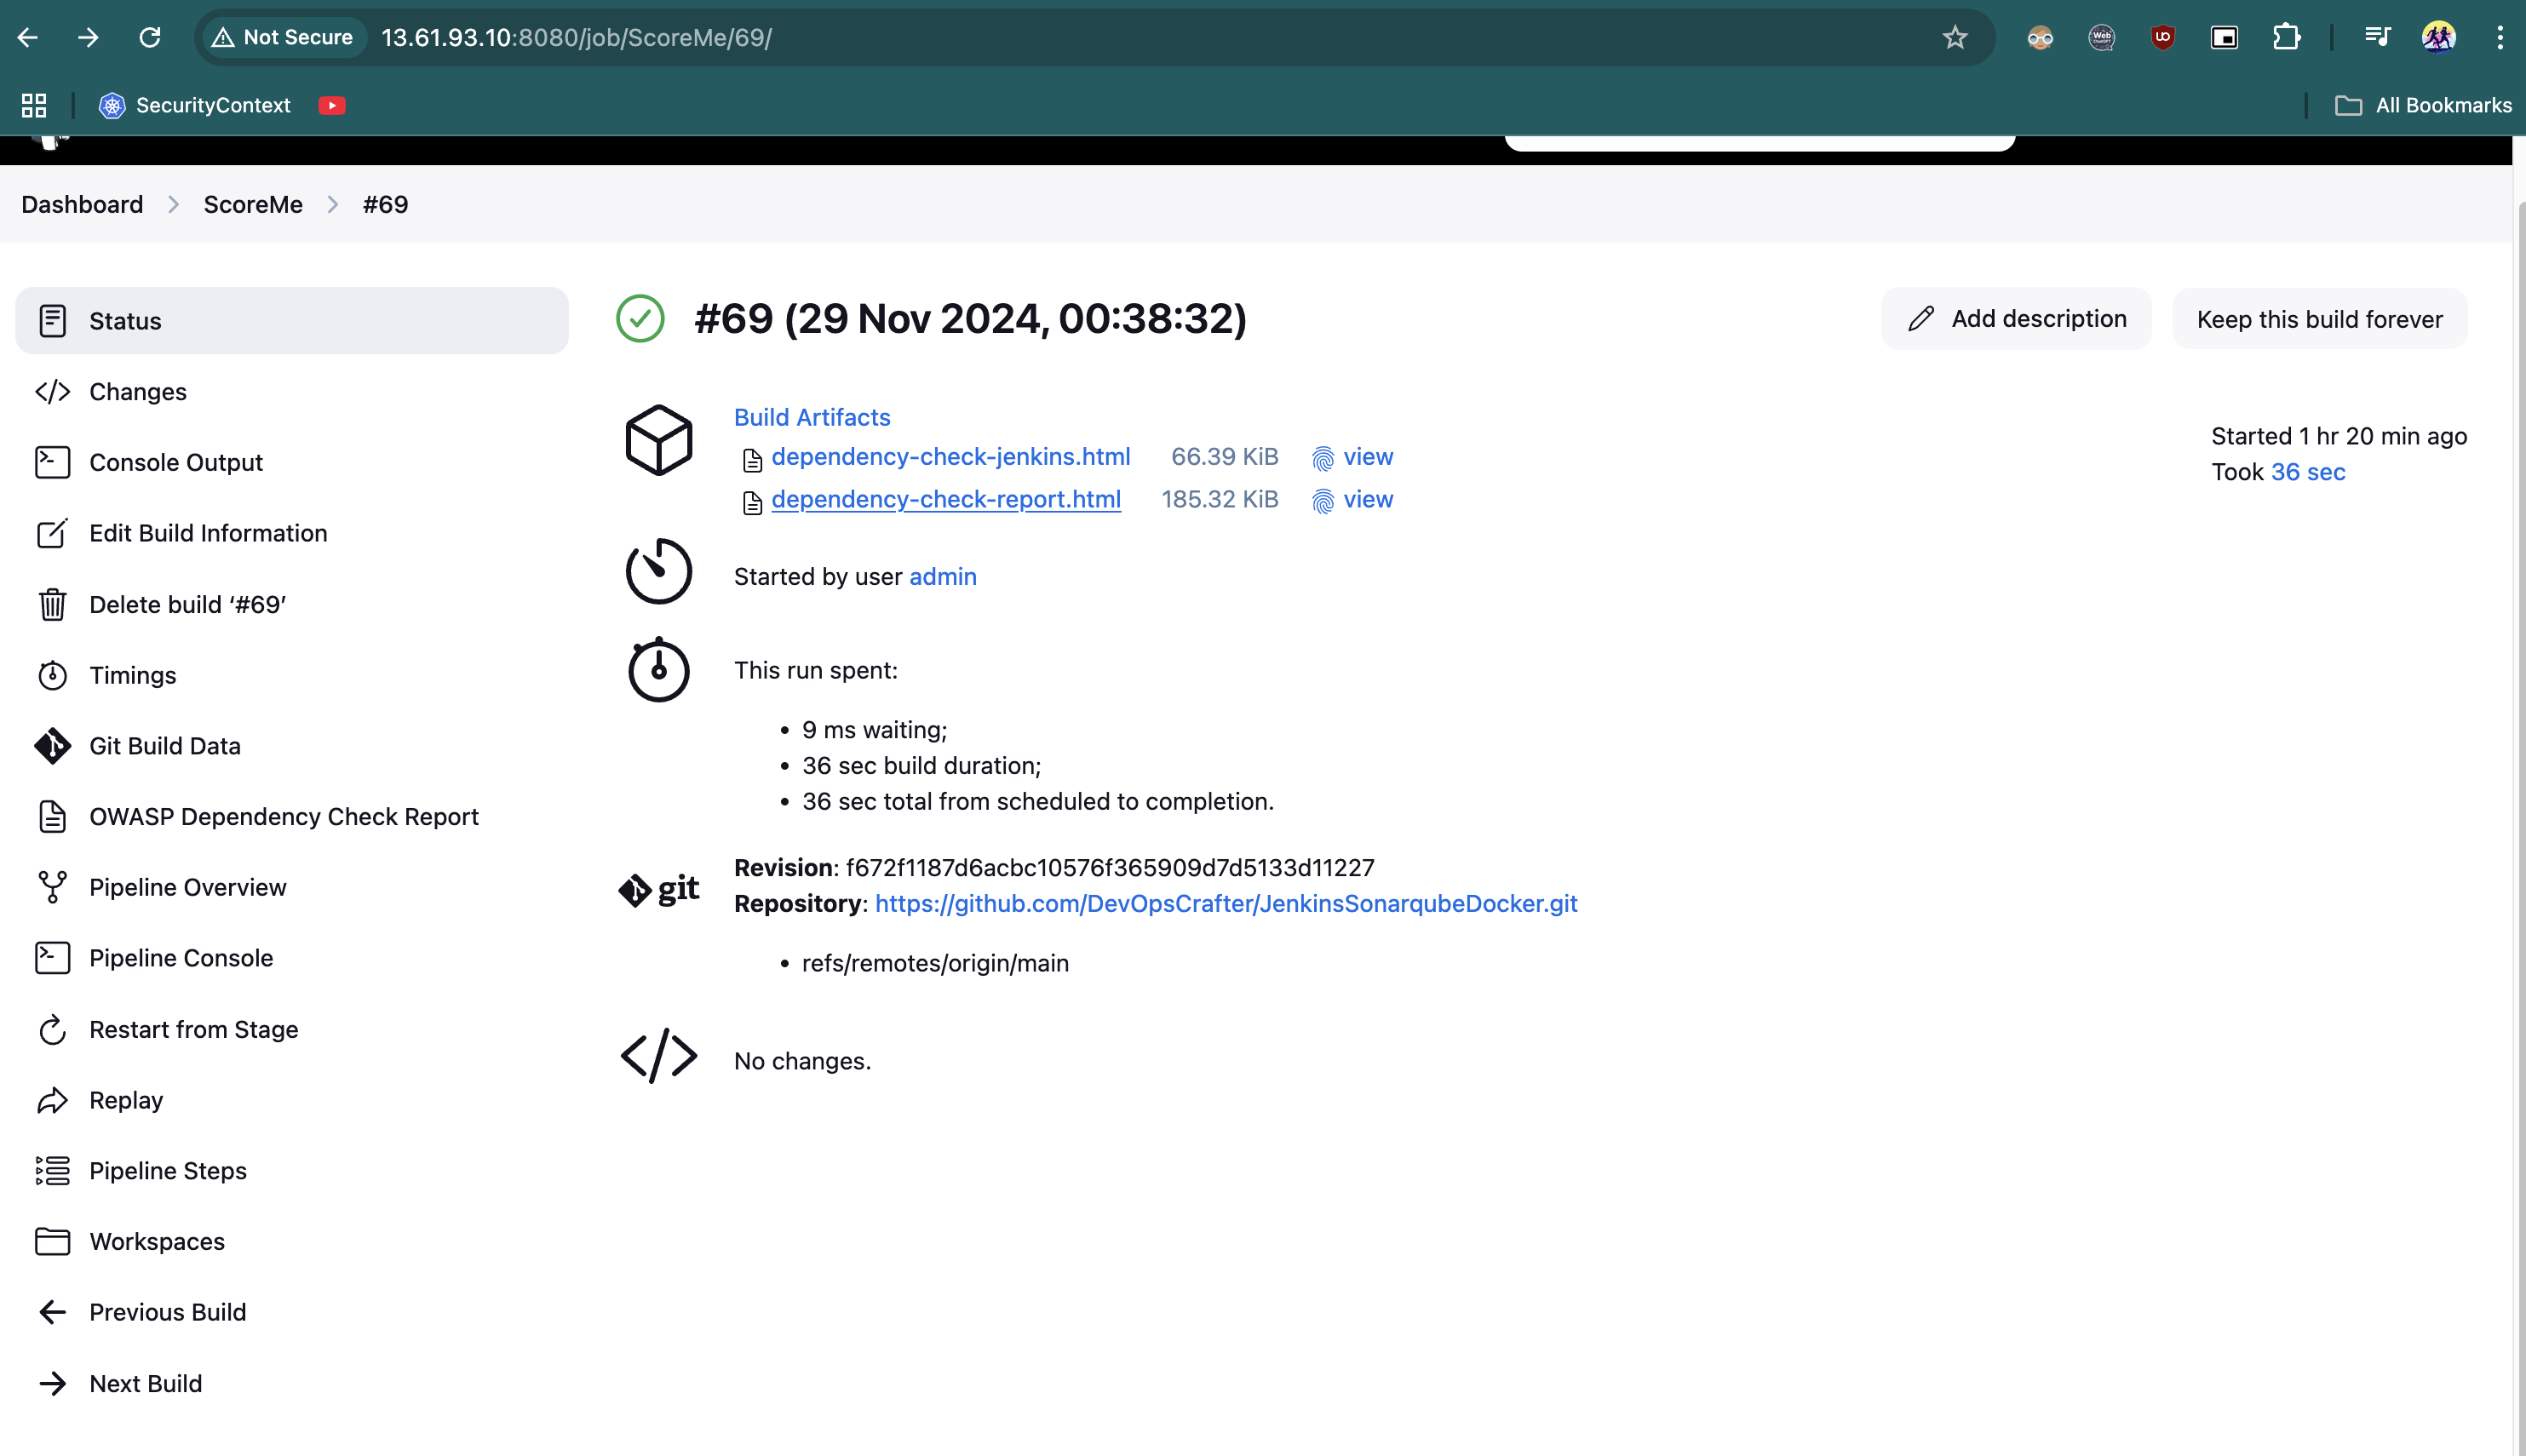Screen dimensions: 2526x1456
Task: Click fingerprint icon beside dependency-check-report.html
Action: pyautogui.click(x=1322, y=501)
